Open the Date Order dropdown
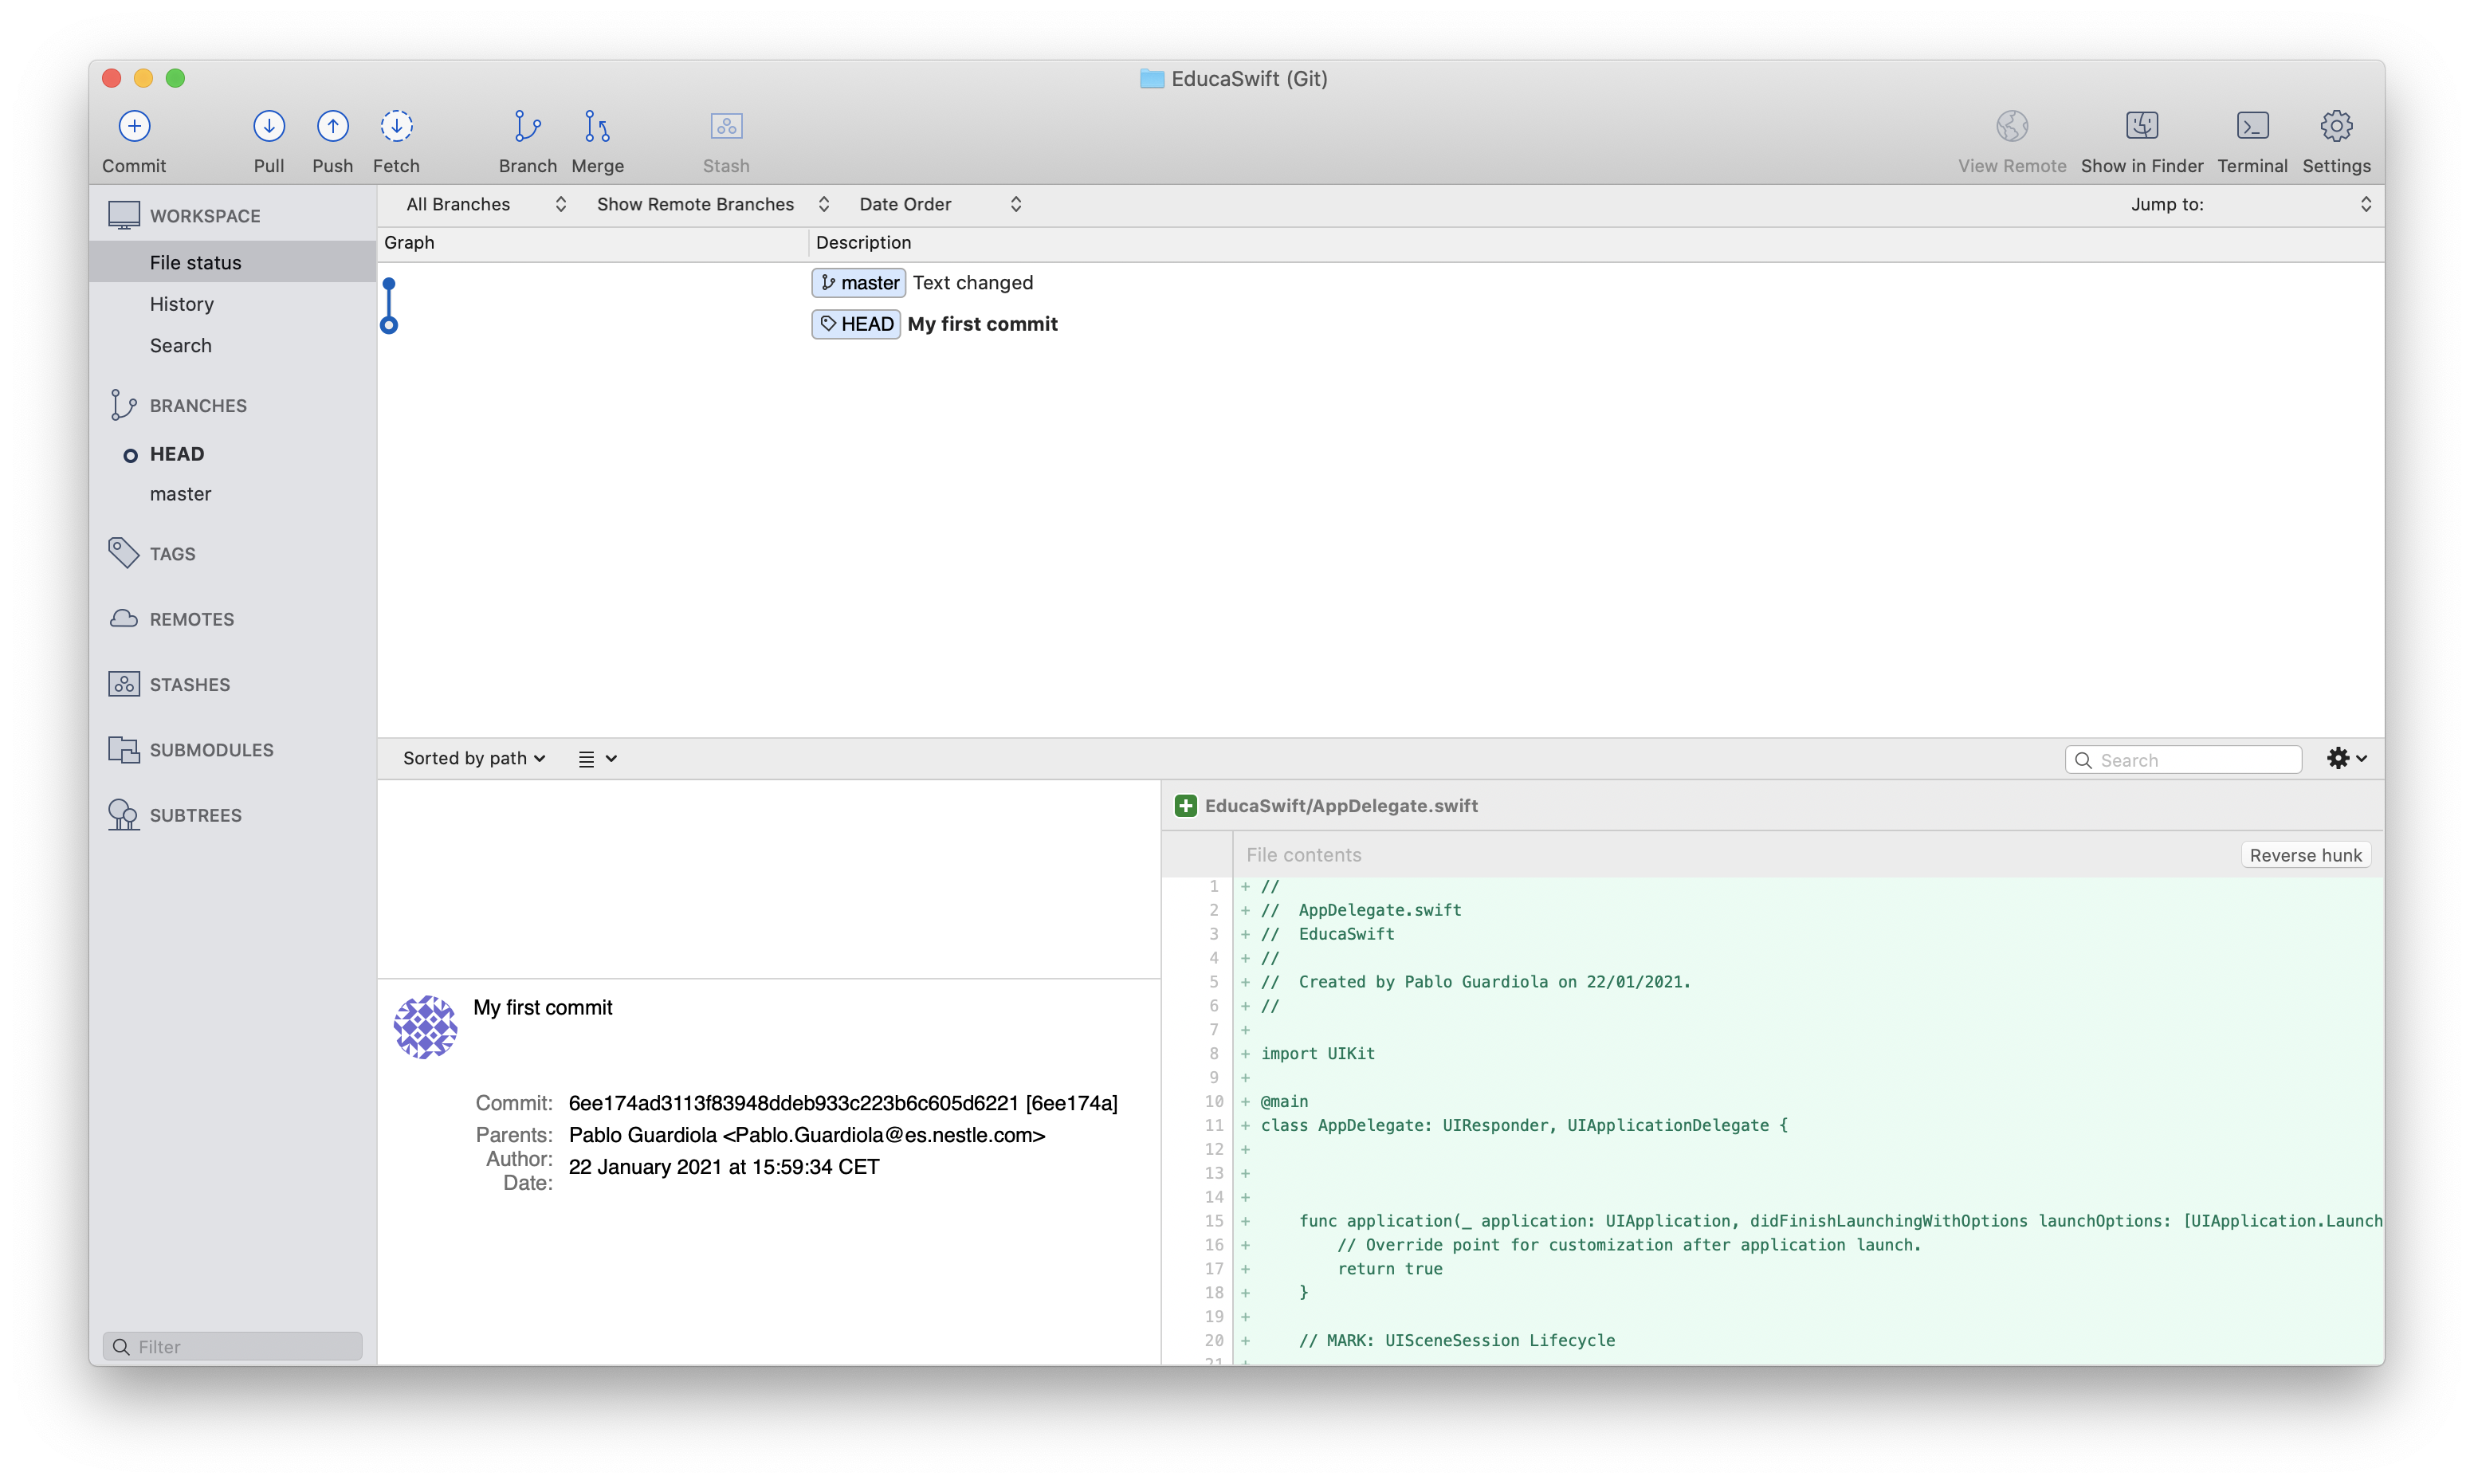The image size is (2474, 1484). pos(940,204)
